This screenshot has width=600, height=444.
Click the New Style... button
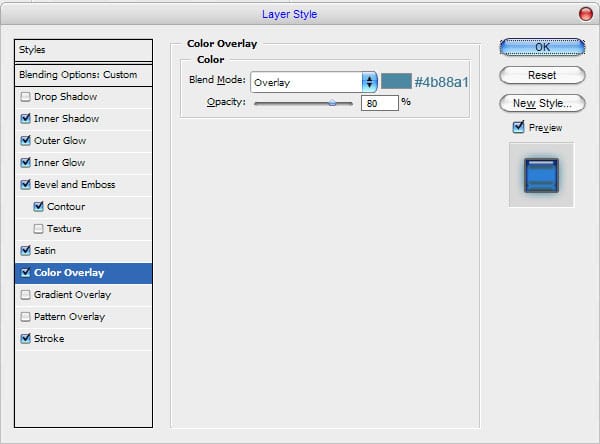coord(541,103)
